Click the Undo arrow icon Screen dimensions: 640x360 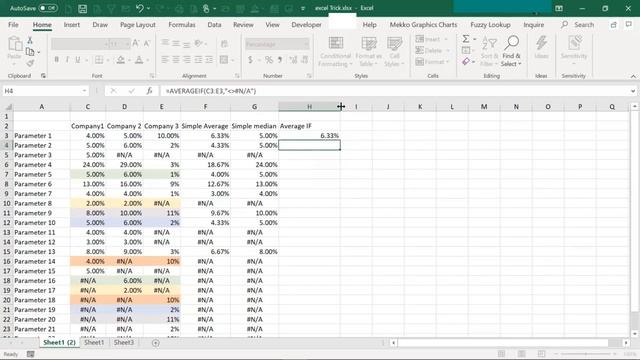140,8
